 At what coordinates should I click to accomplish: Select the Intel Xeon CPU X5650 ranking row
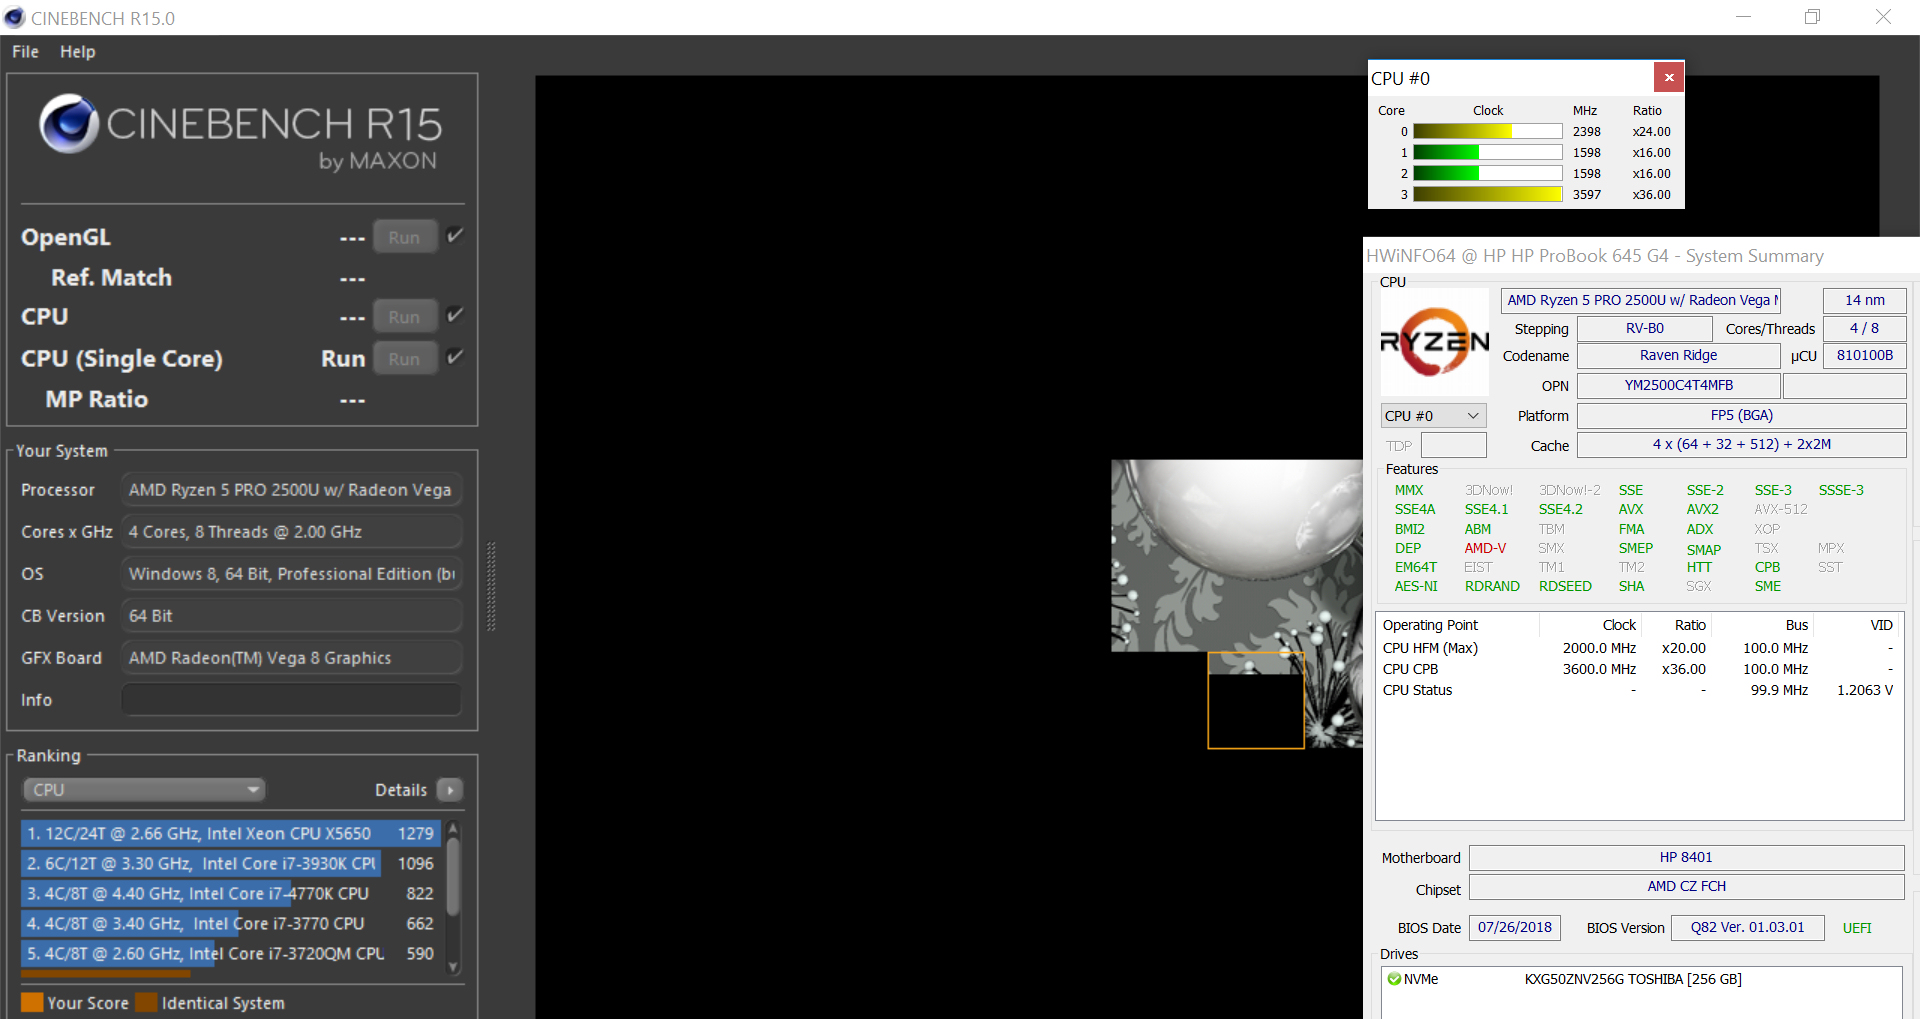[x=230, y=833]
